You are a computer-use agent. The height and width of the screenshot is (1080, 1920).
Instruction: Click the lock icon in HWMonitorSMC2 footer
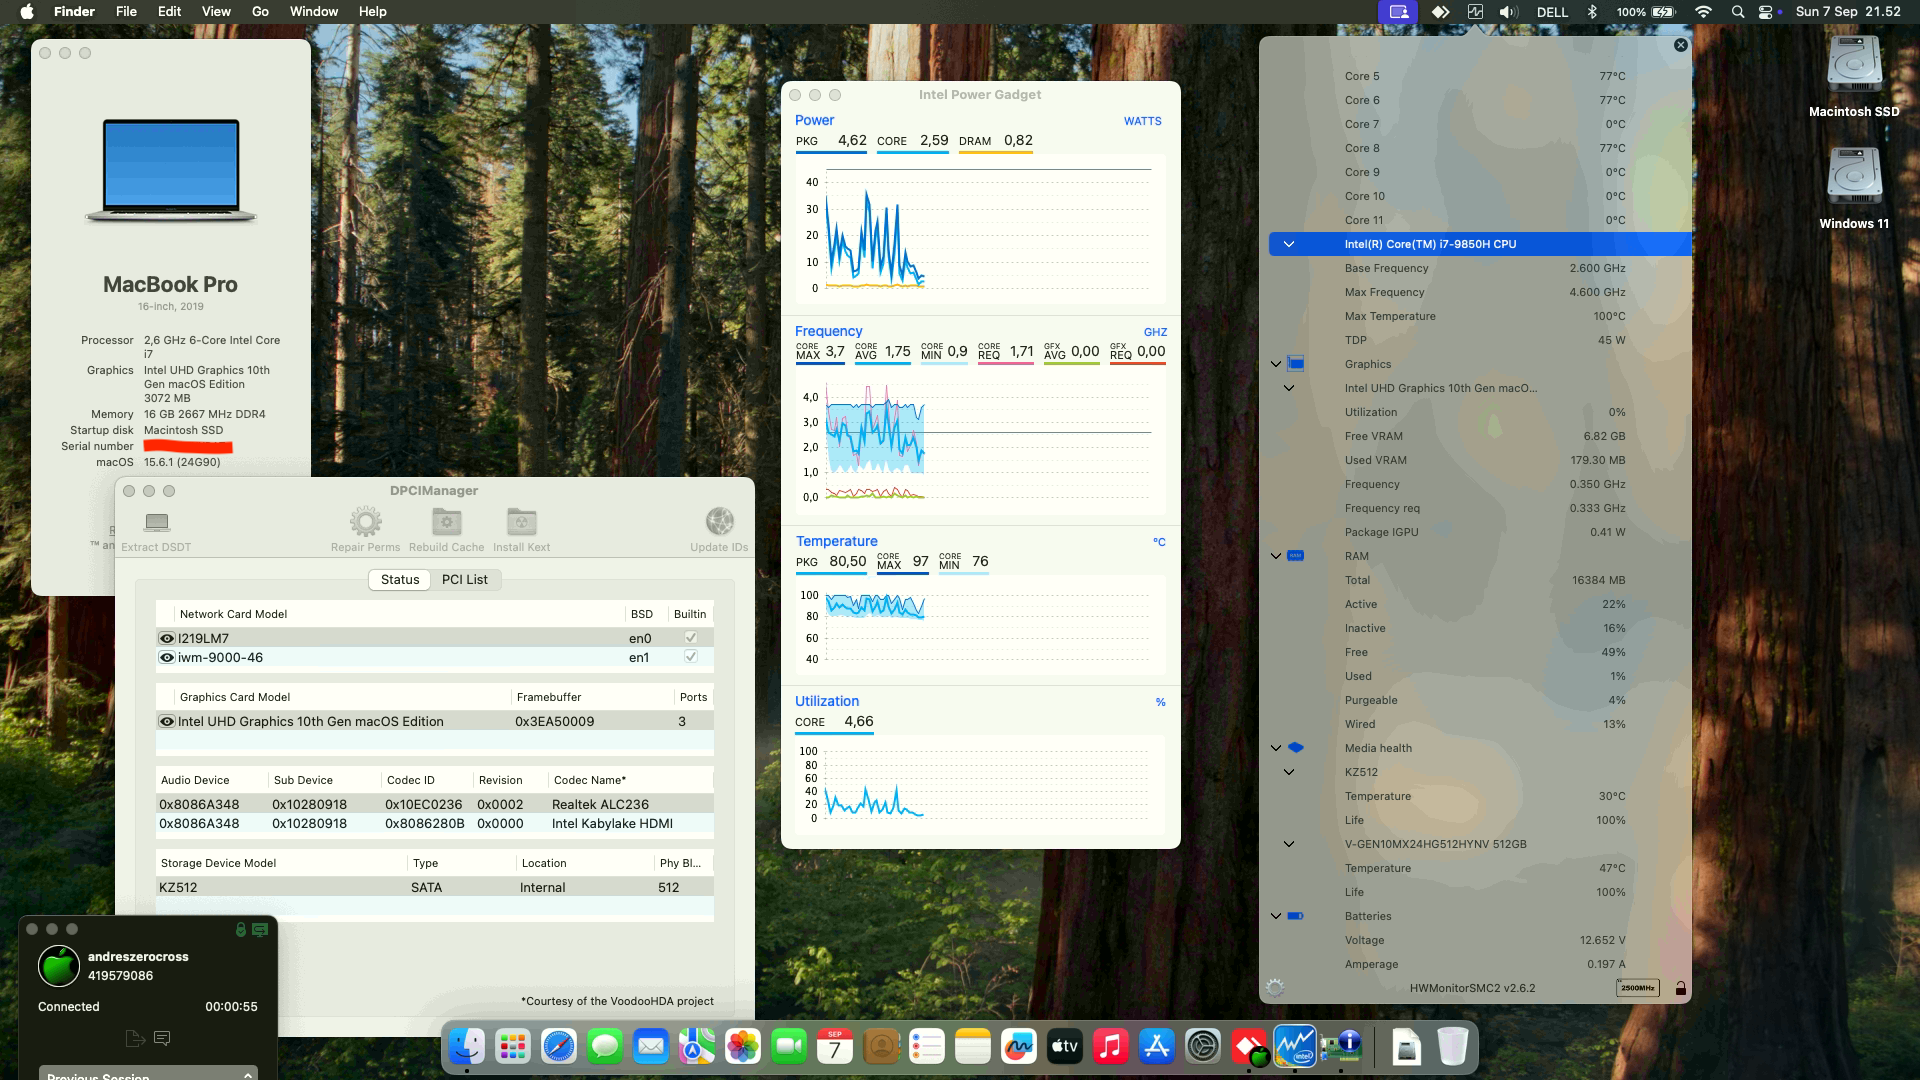[1681, 988]
